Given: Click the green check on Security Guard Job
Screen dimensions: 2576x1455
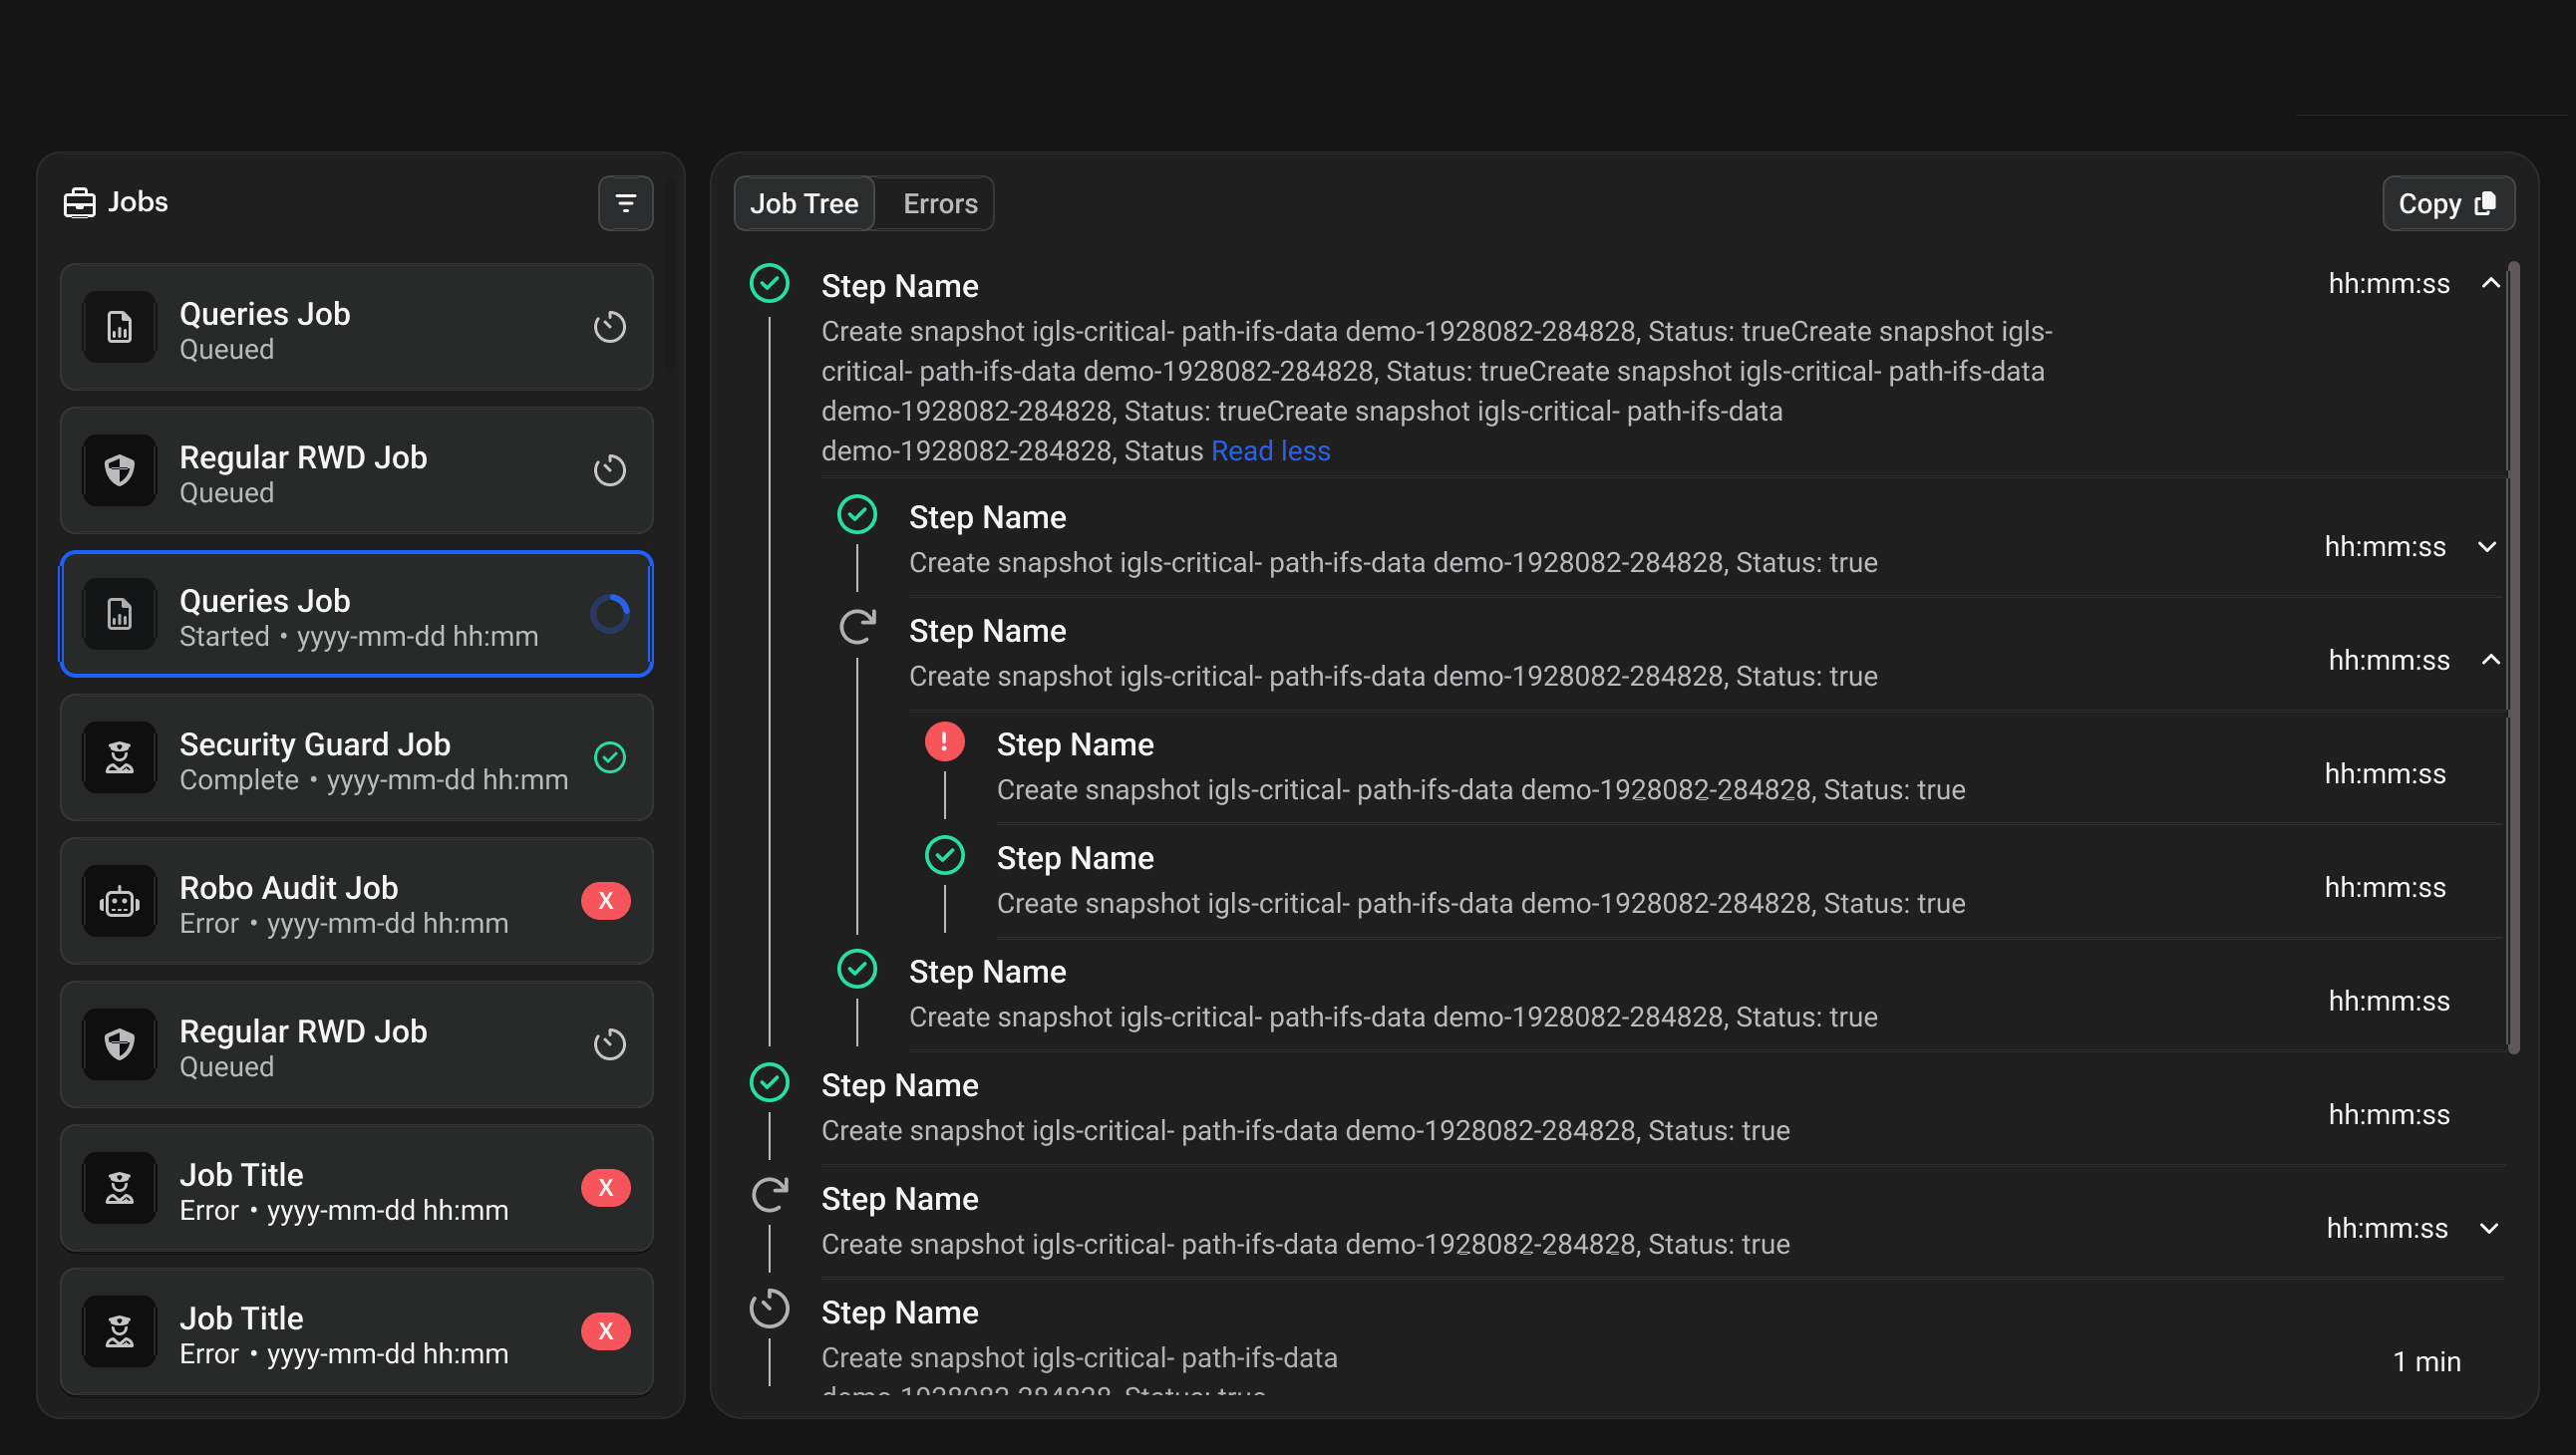Looking at the screenshot, I should point(609,758).
